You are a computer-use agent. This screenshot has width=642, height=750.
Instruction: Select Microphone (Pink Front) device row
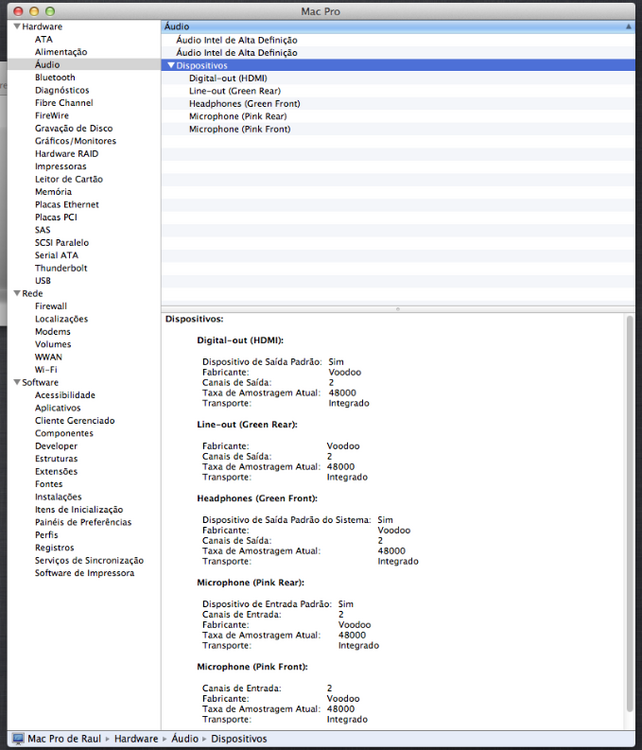pos(398,129)
